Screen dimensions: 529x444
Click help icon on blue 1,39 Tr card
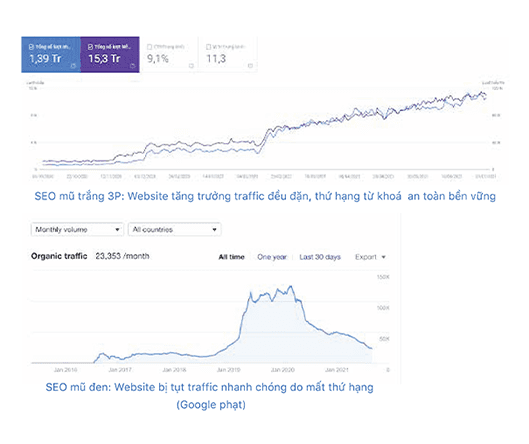click(x=73, y=66)
